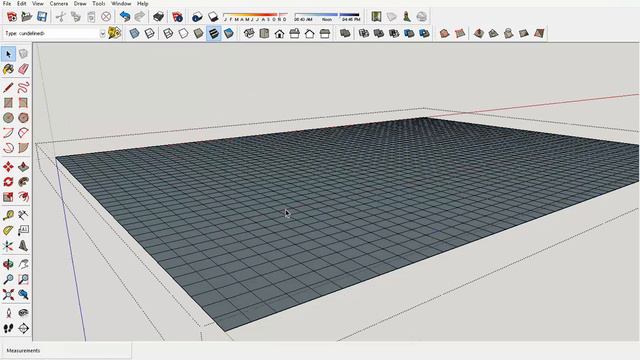Open the View menu
This screenshot has height=360, width=640.
pos(38,3)
